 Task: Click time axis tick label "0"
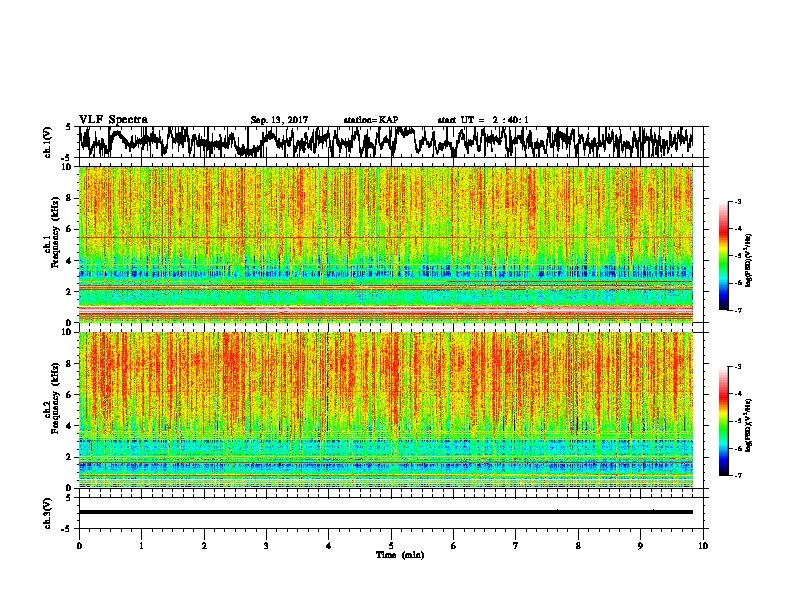click(79, 546)
